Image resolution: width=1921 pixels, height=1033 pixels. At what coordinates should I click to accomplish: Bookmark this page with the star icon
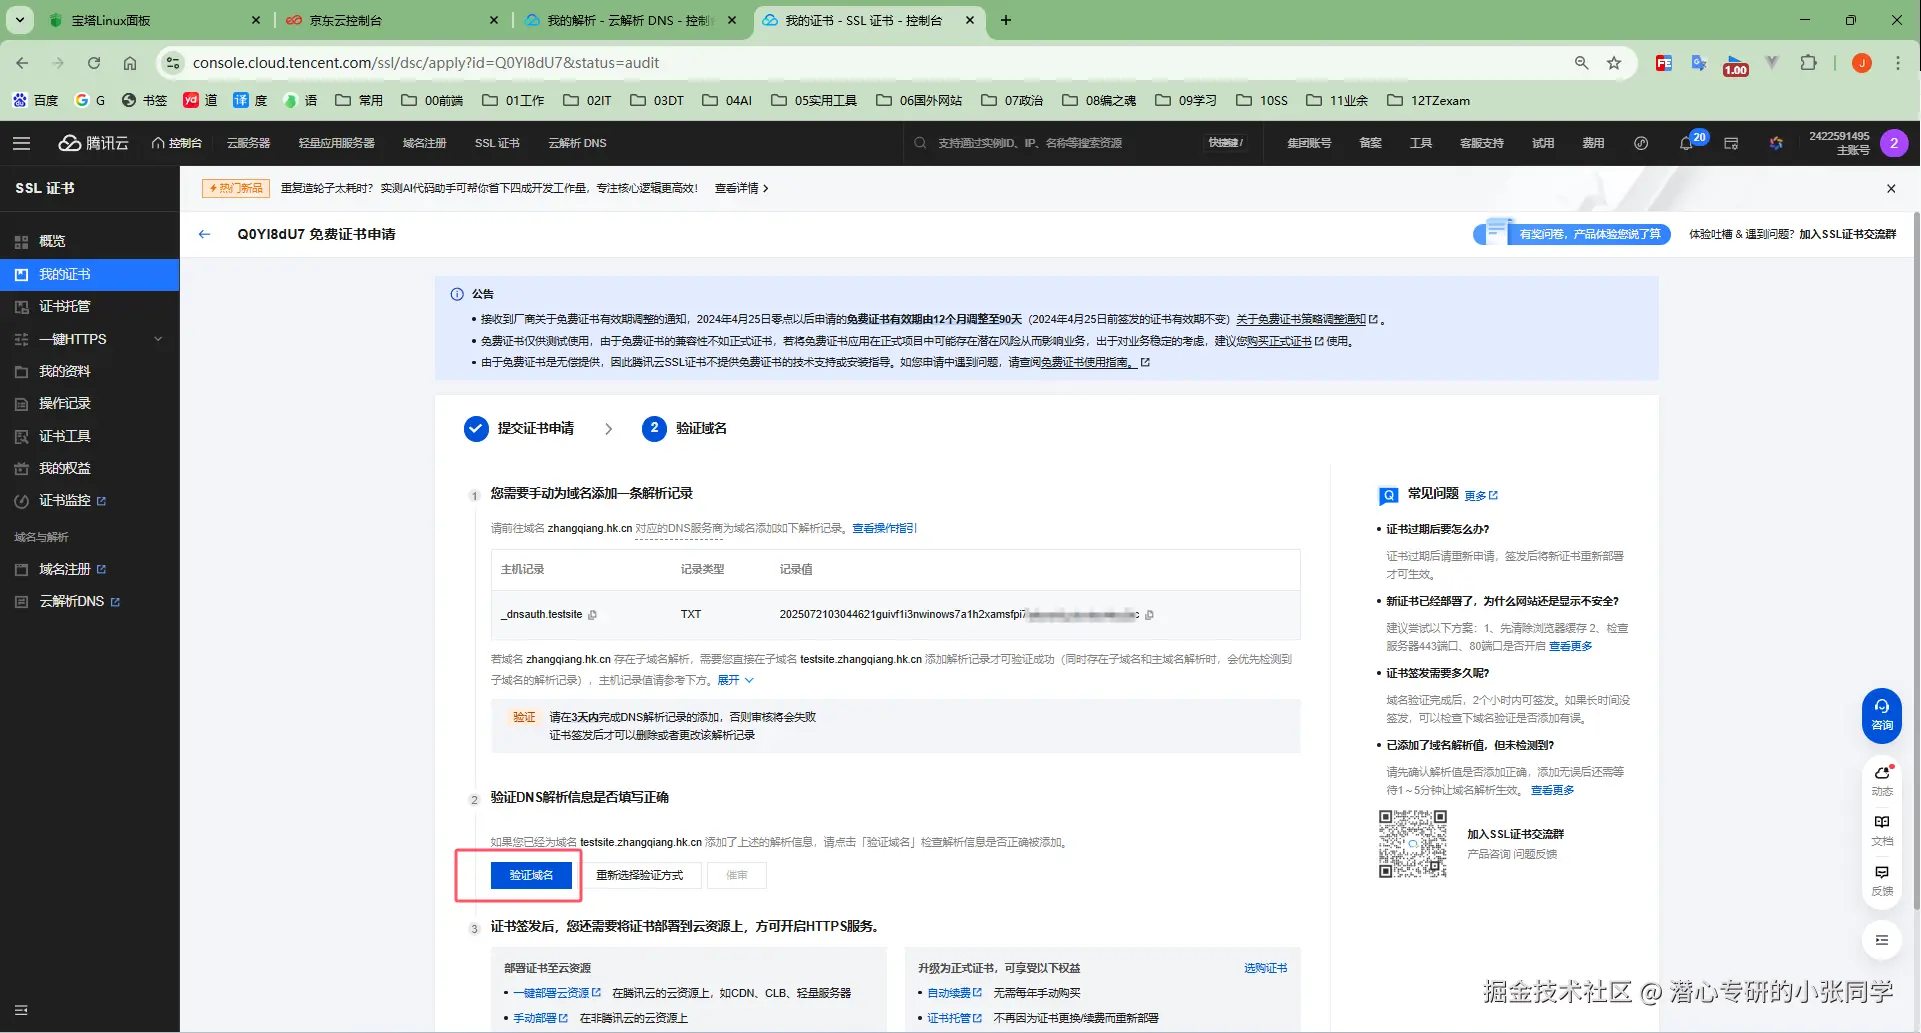(x=1614, y=63)
